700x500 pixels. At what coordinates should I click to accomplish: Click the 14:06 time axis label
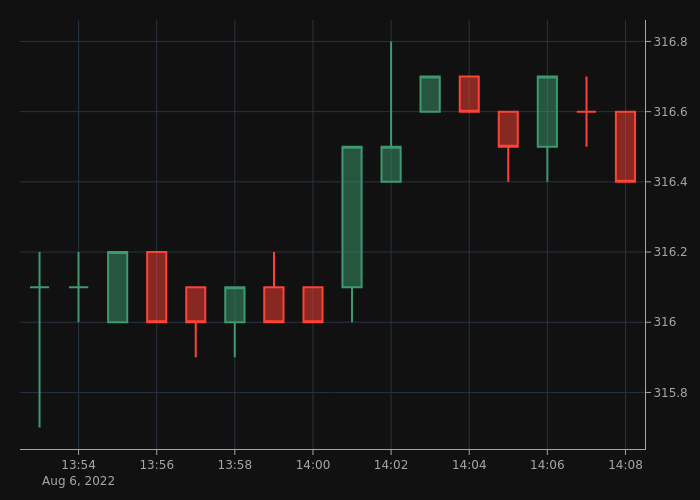[547, 465]
